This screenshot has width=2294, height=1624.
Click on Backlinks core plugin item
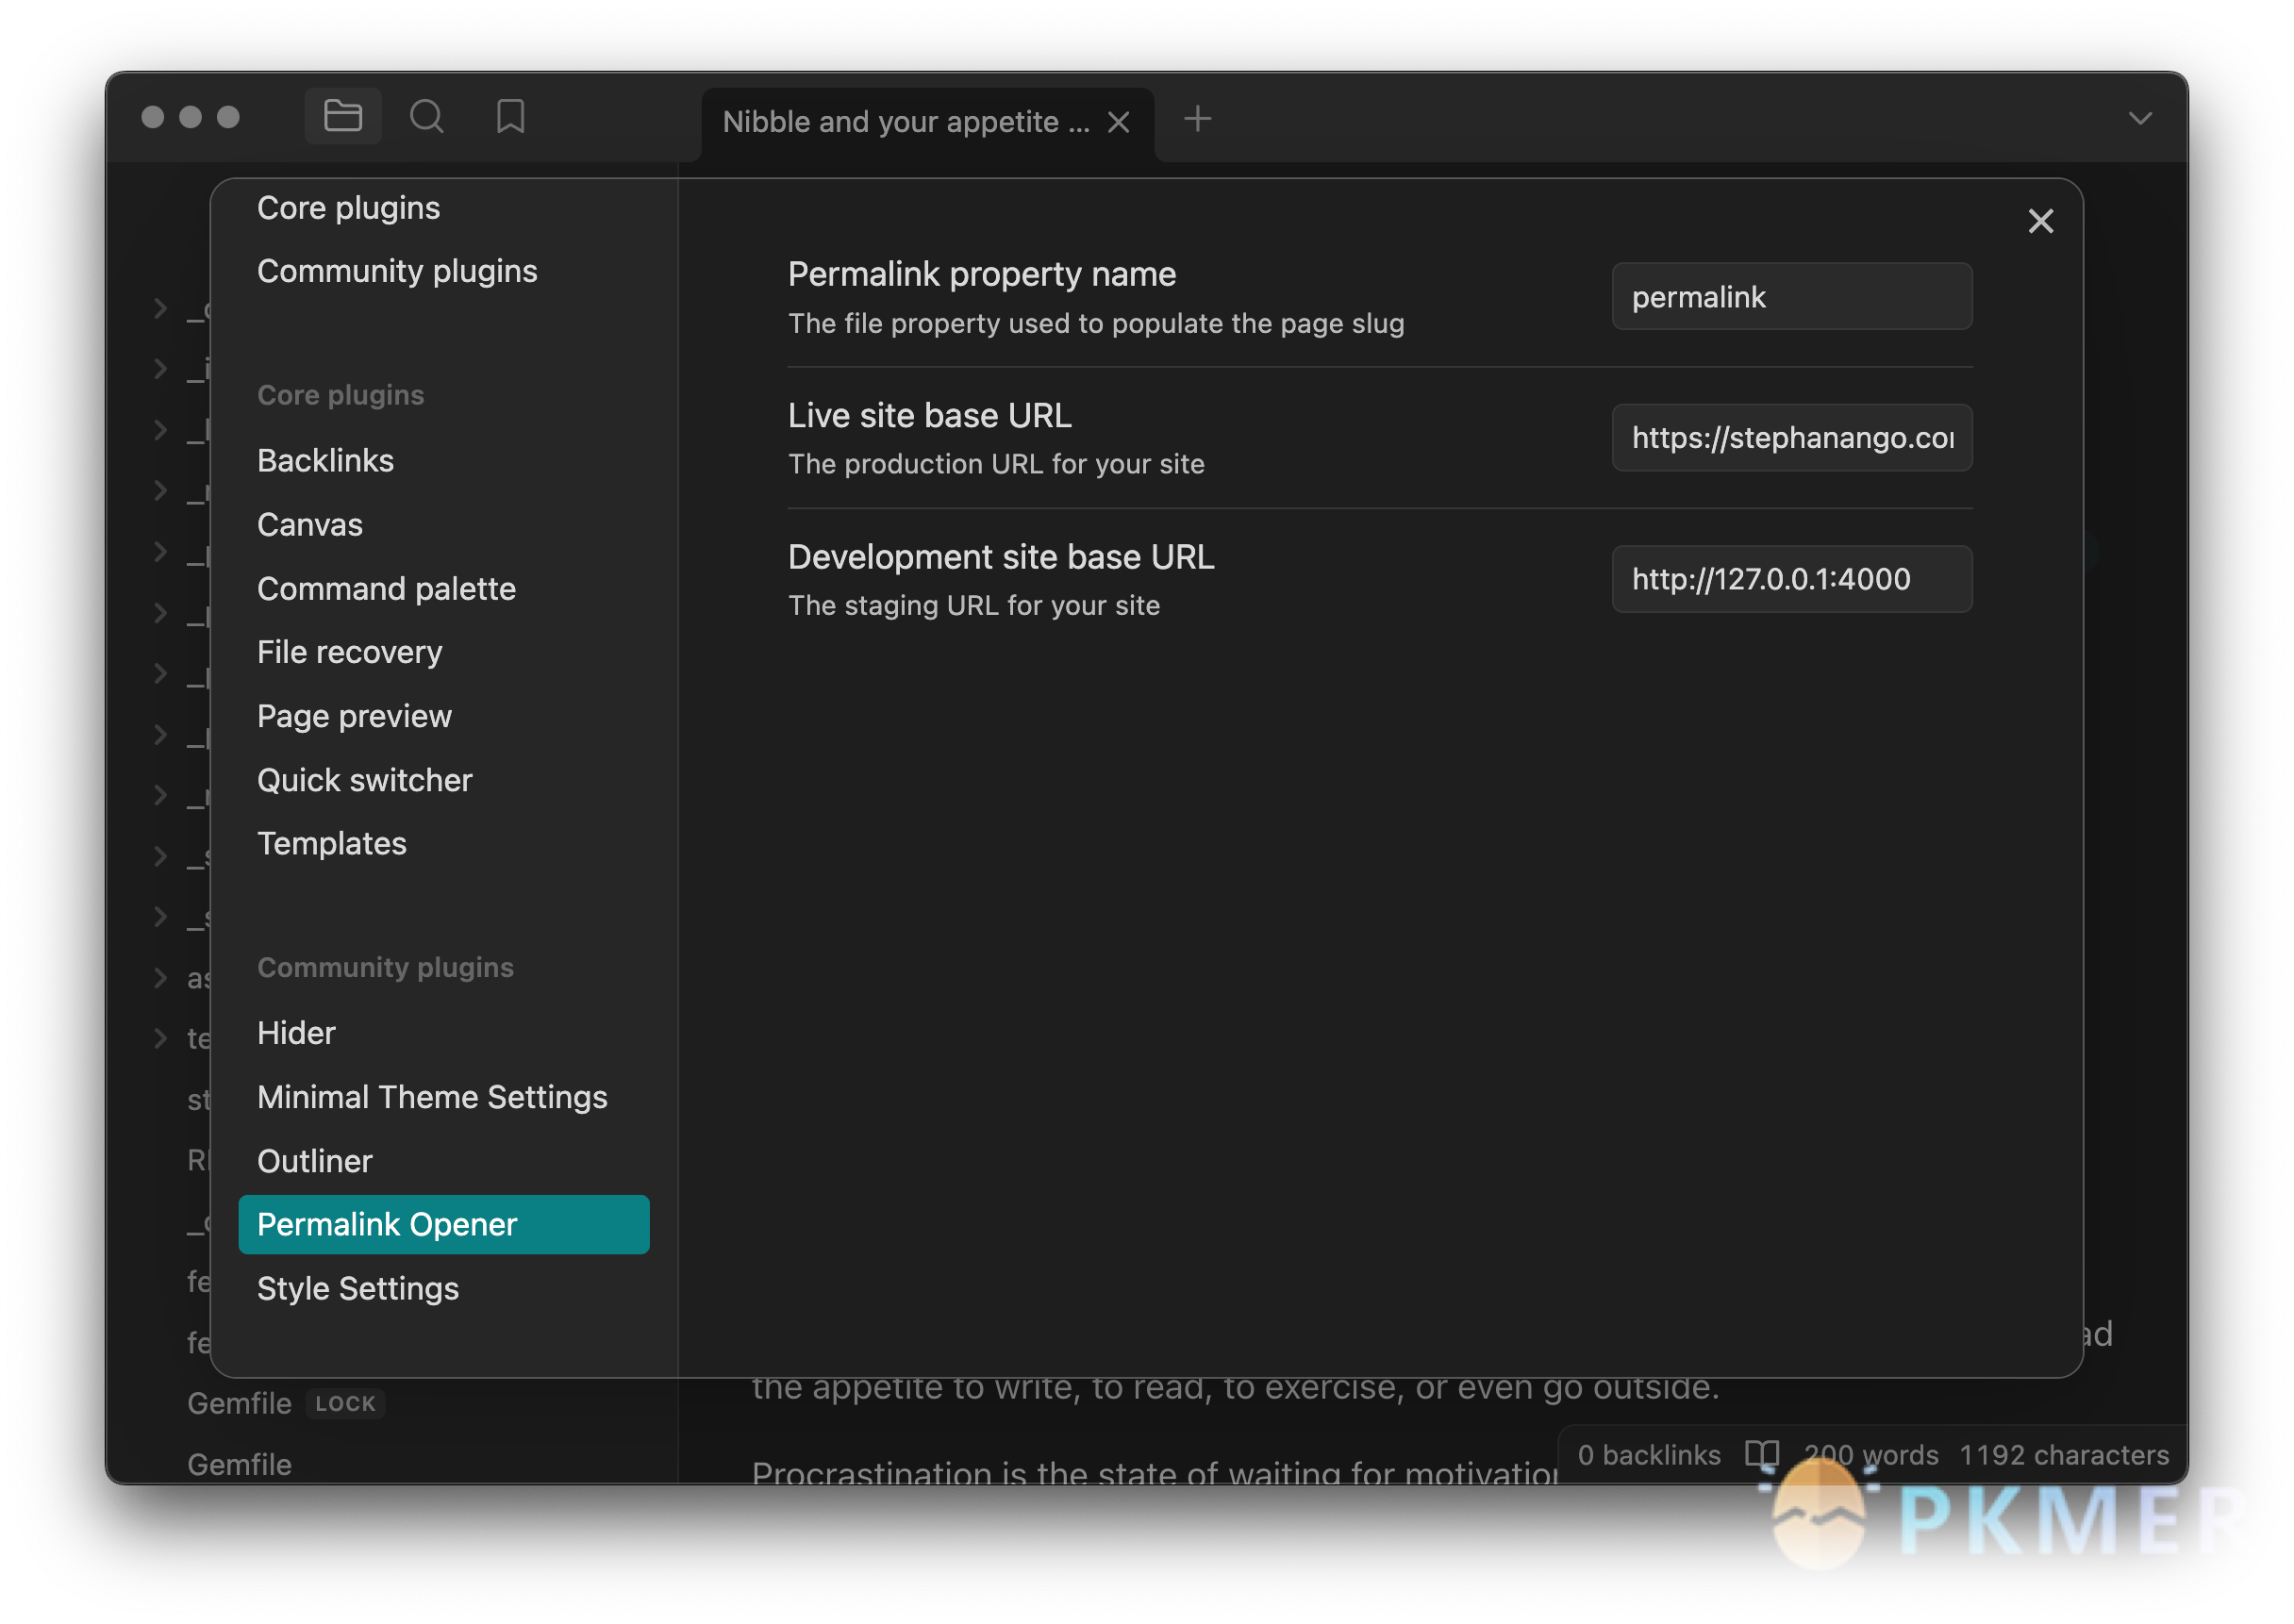[x=324, y=458]
